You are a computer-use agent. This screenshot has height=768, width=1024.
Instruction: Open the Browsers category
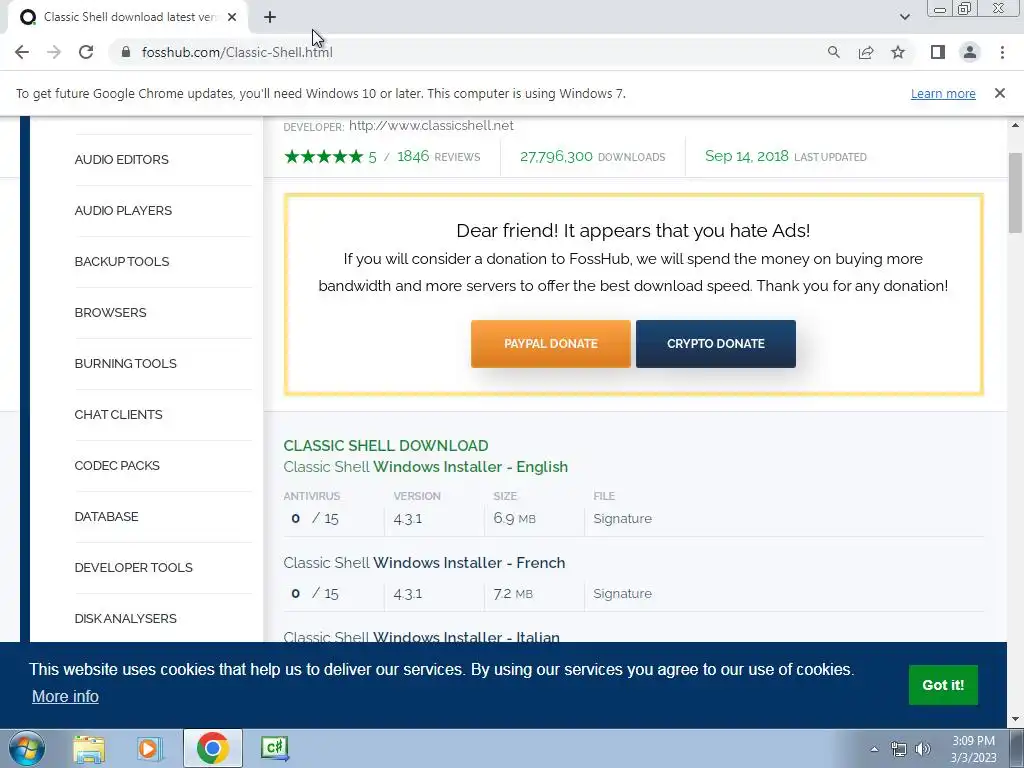pos(110,312)
